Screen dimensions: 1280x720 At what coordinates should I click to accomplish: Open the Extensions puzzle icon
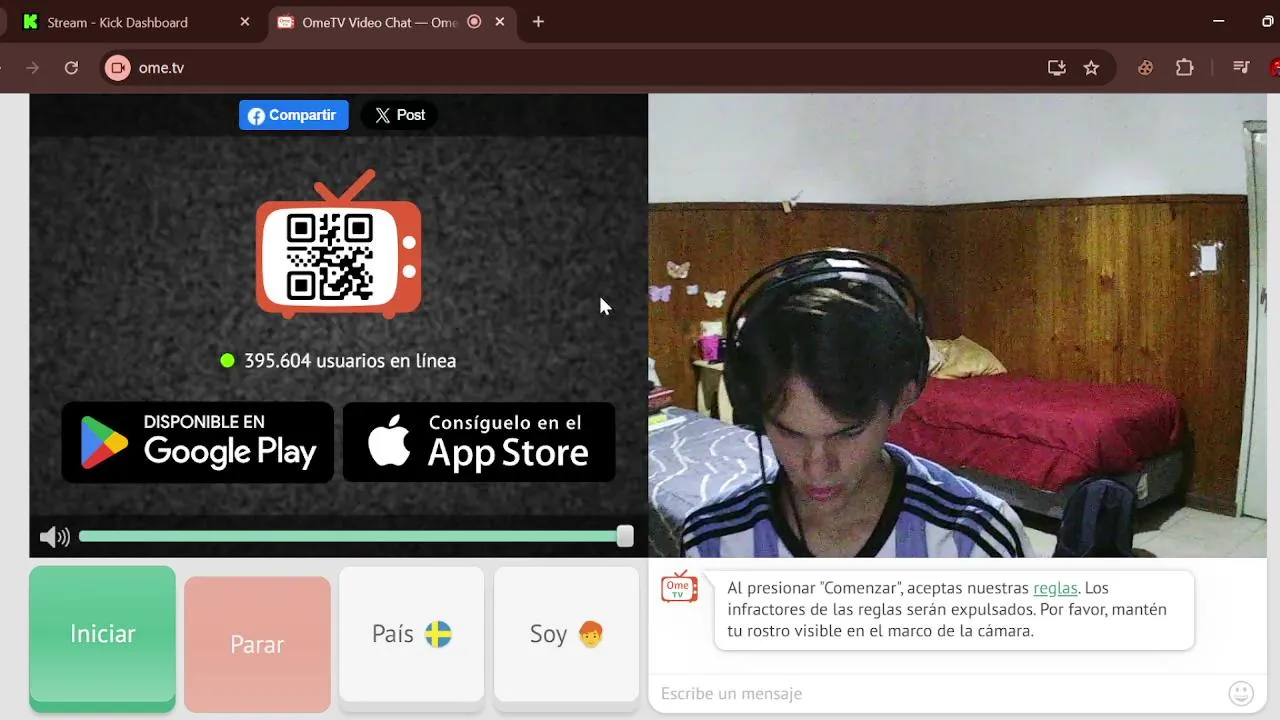point(1185,68)
